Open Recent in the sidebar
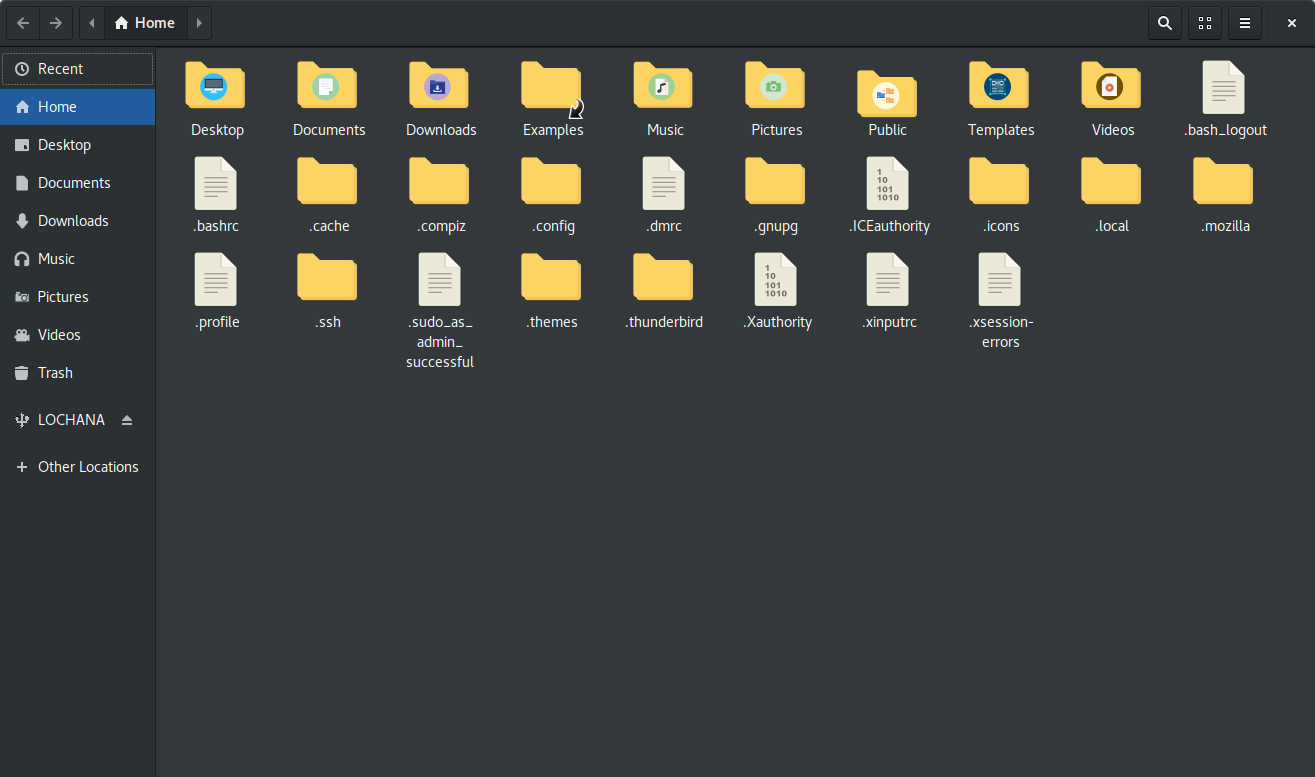1315x777 pixels. (77, 69)
